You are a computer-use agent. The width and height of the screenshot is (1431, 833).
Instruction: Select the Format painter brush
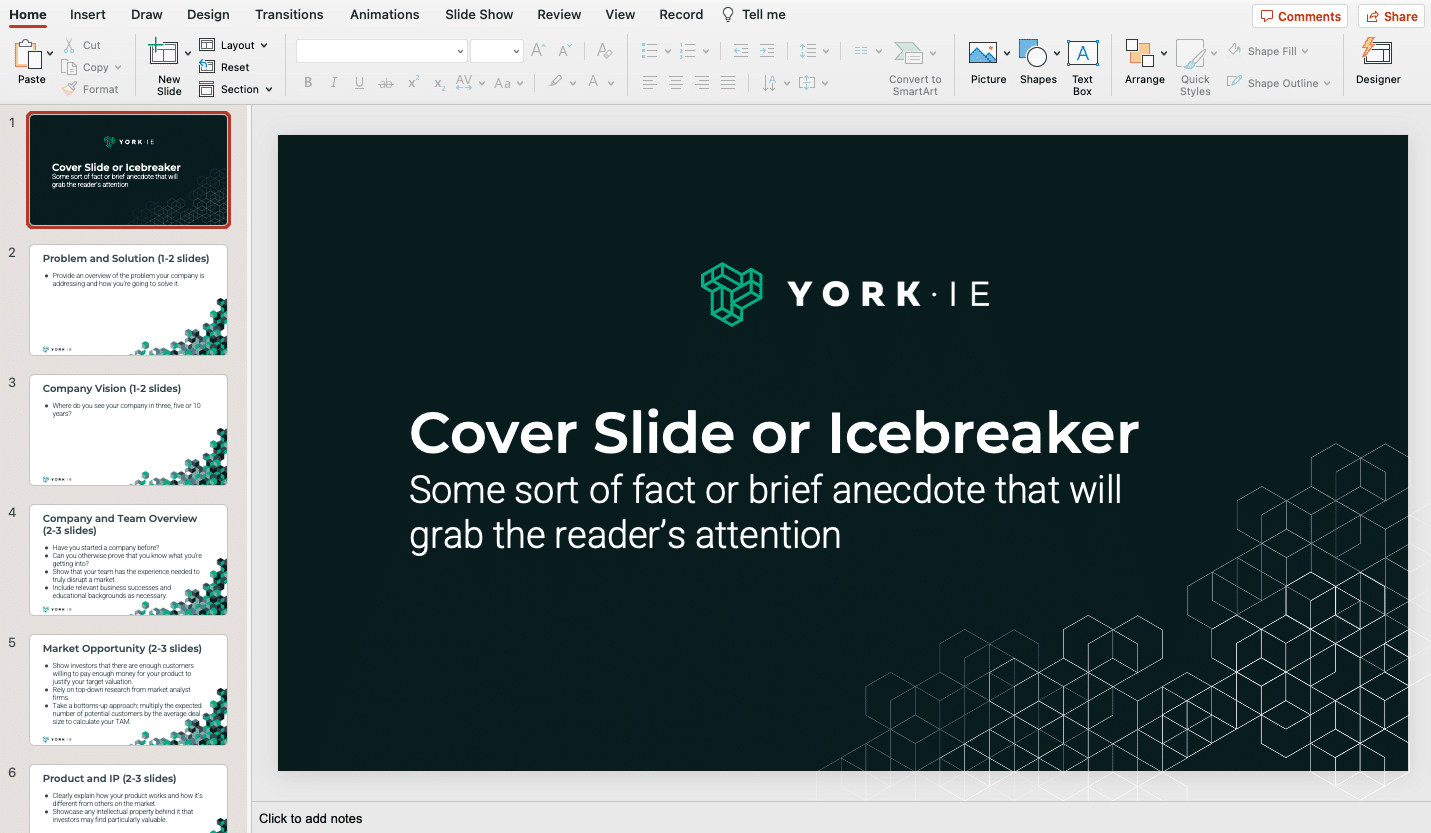[x=69, y=89]
